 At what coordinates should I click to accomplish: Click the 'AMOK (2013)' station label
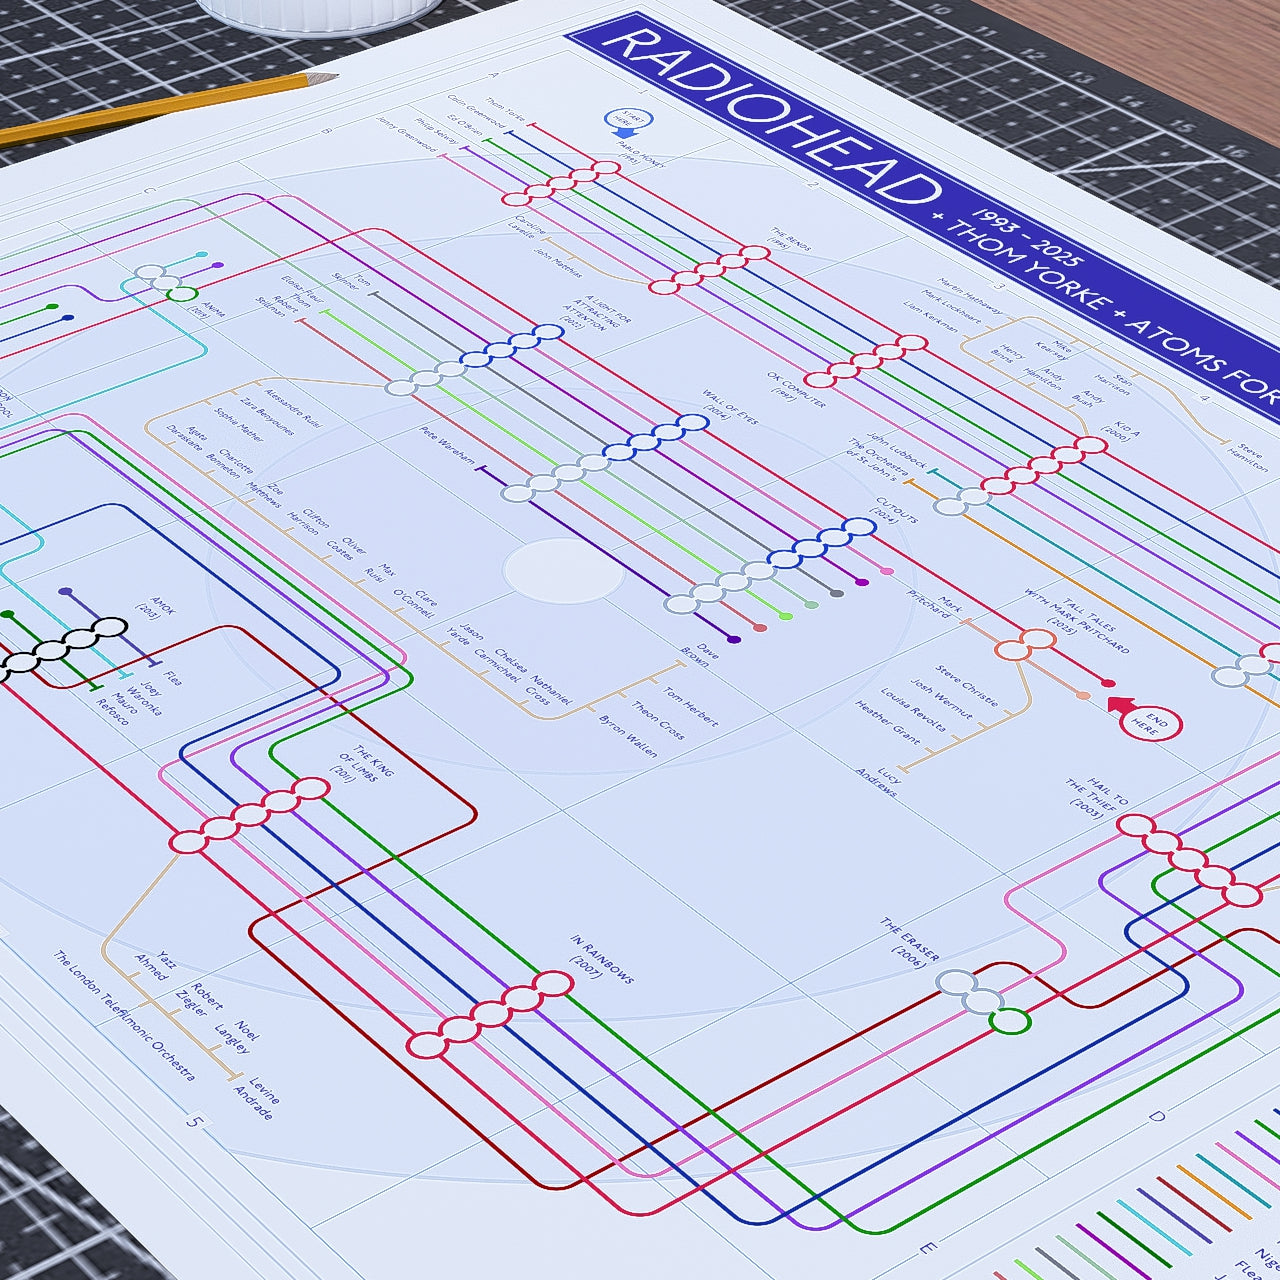[157, 606]
